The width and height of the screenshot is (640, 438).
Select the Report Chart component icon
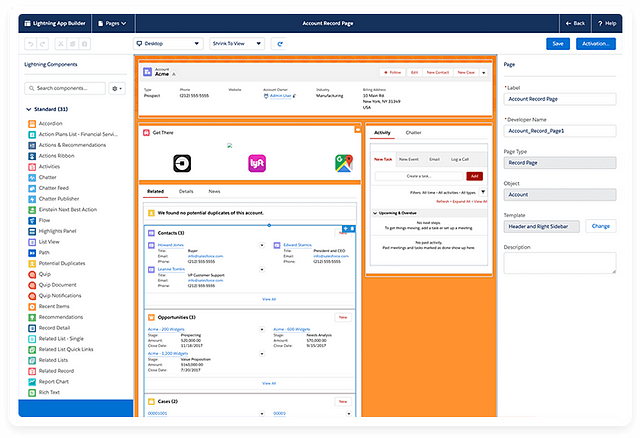(x=32, y=382)
